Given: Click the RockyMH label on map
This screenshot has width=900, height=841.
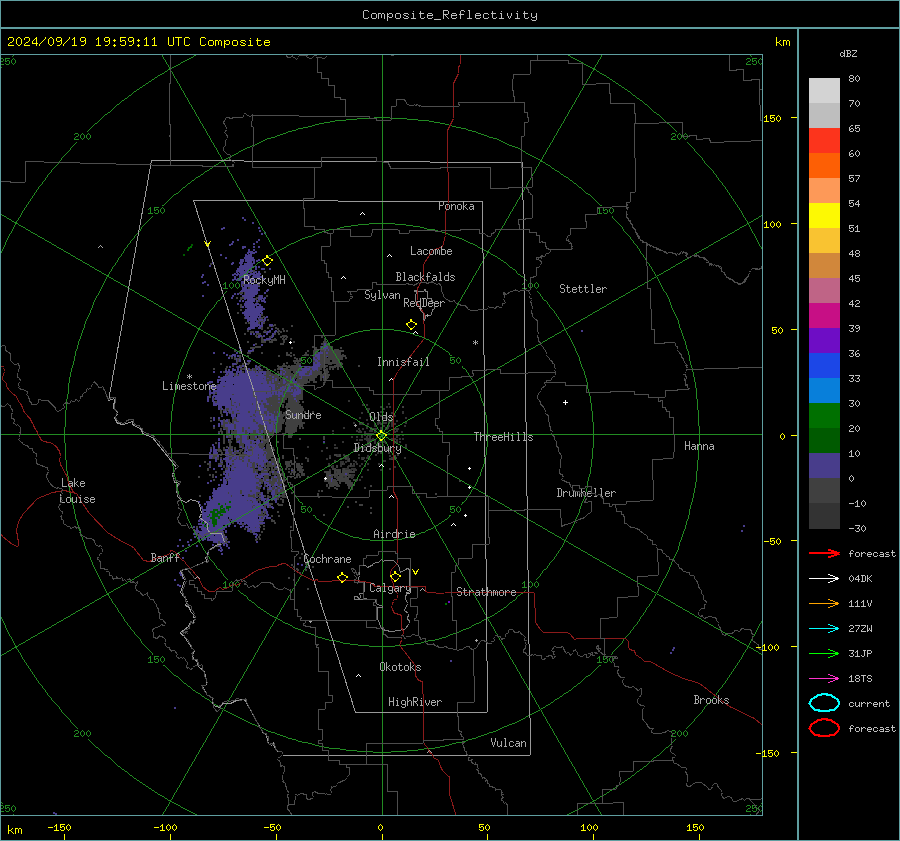Looking at the screenshot, I should point(264,280).
